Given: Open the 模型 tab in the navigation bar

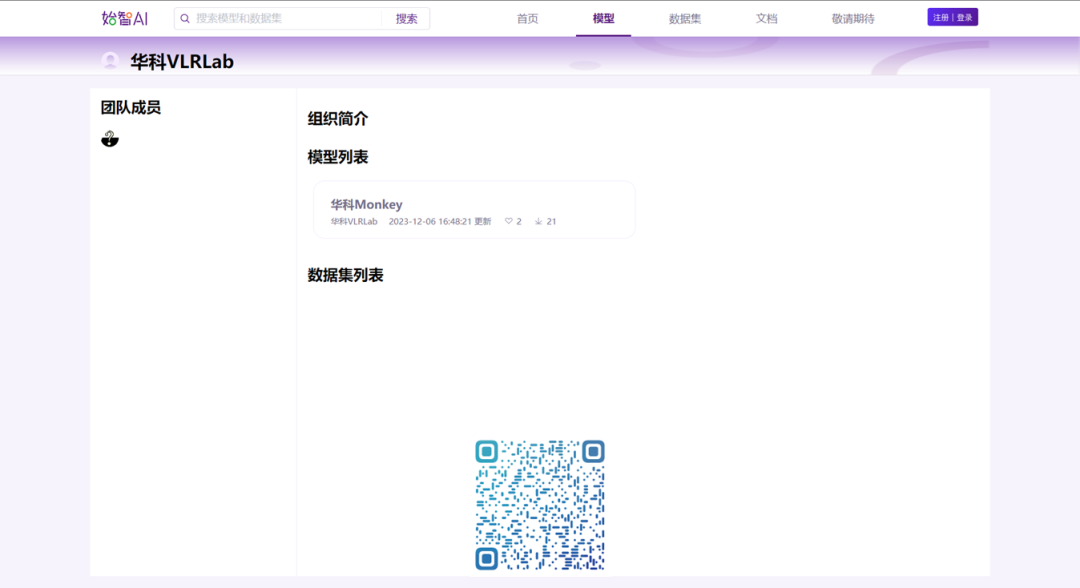Looking at the screenshot, I should (x=604, y=17).
